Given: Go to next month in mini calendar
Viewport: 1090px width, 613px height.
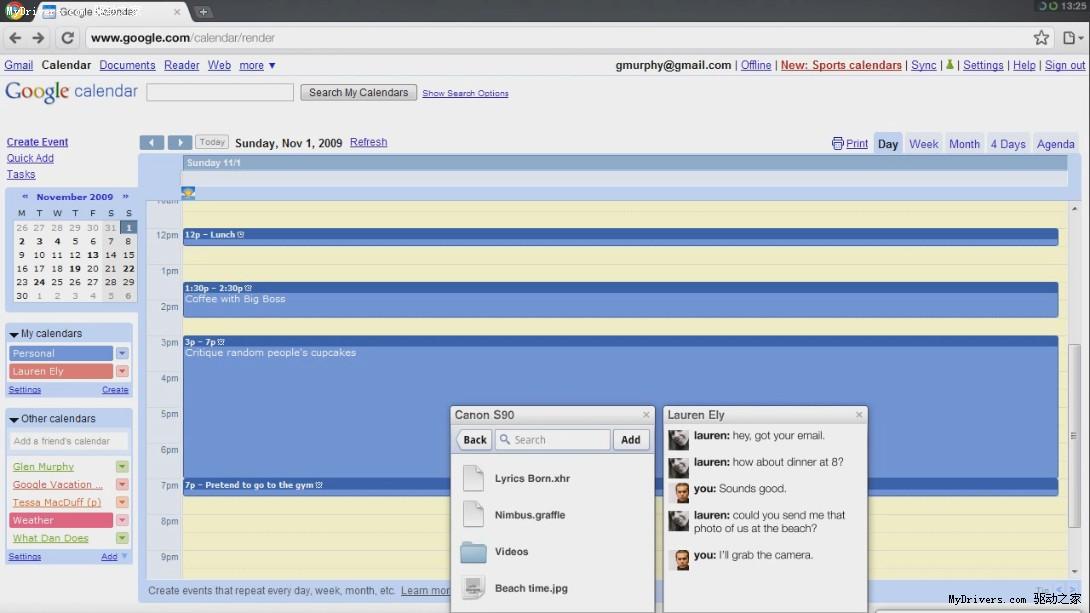Looking at the screenshot, I should (x=125, y=197).
